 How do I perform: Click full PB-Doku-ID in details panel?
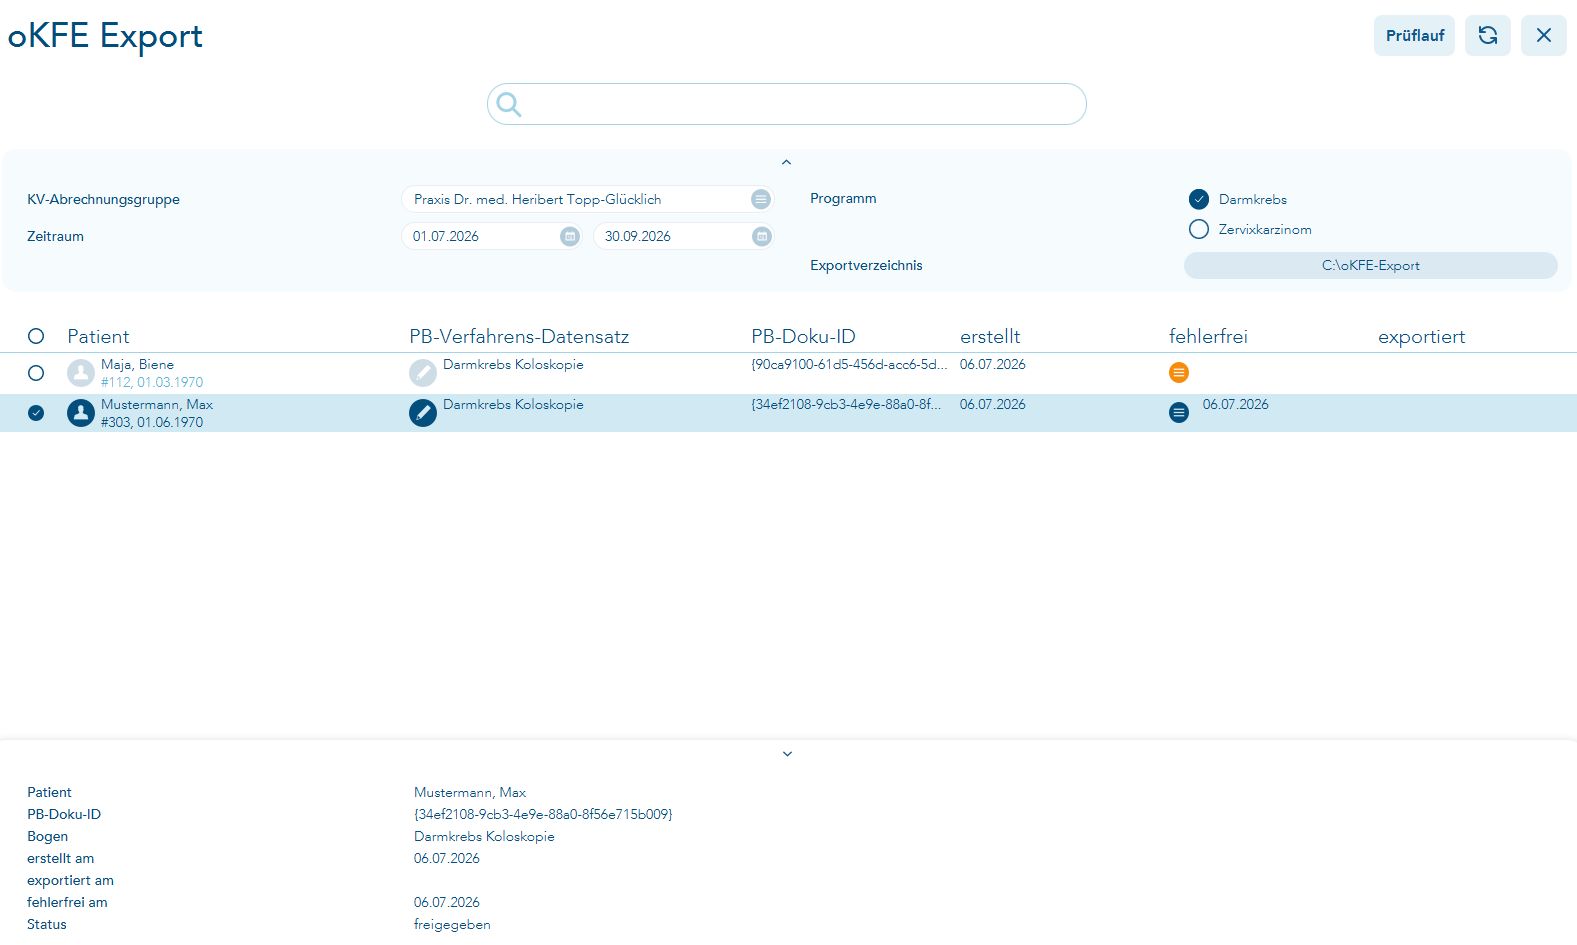[543, 814]
